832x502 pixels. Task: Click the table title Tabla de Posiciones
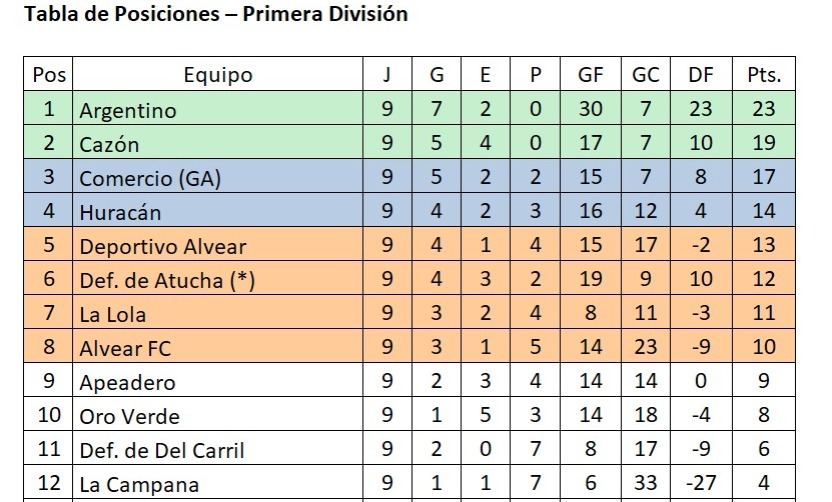(122, 14)
